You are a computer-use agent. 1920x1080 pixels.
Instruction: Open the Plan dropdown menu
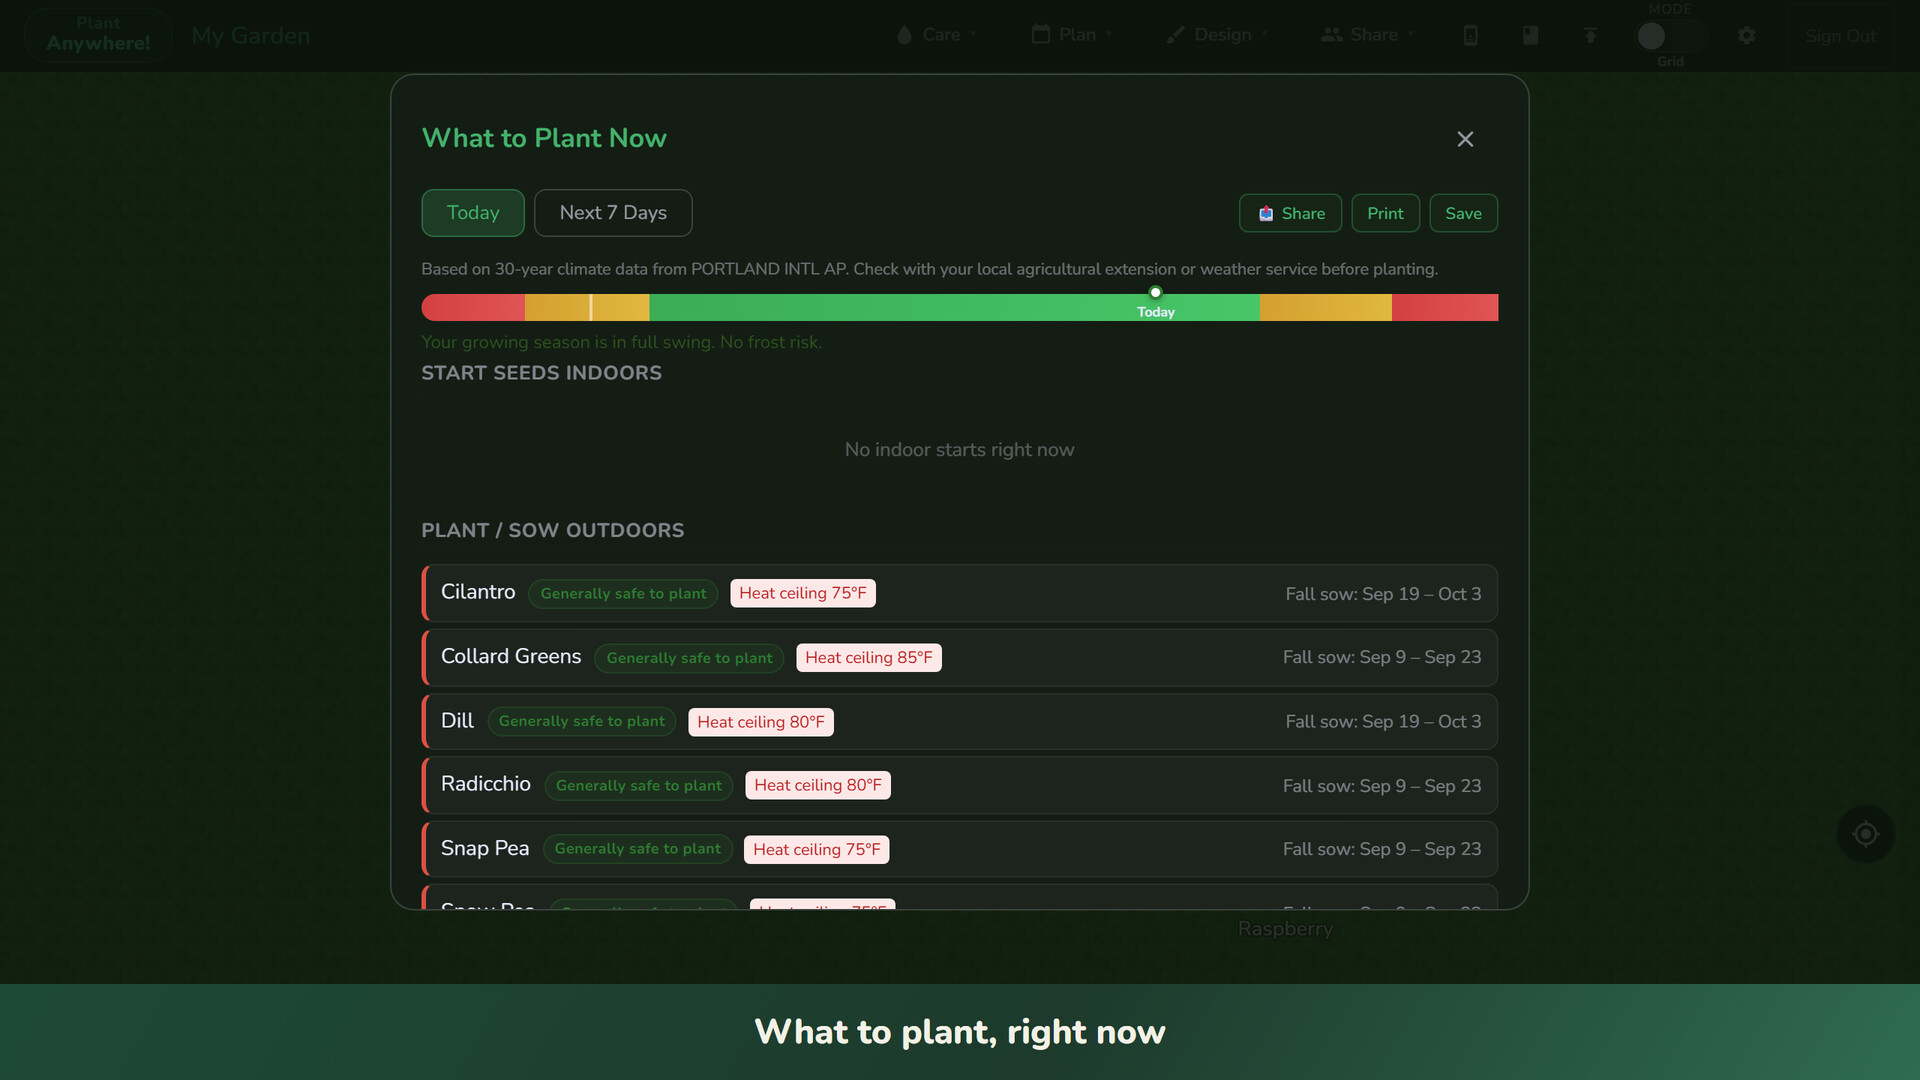[1073, 35]
